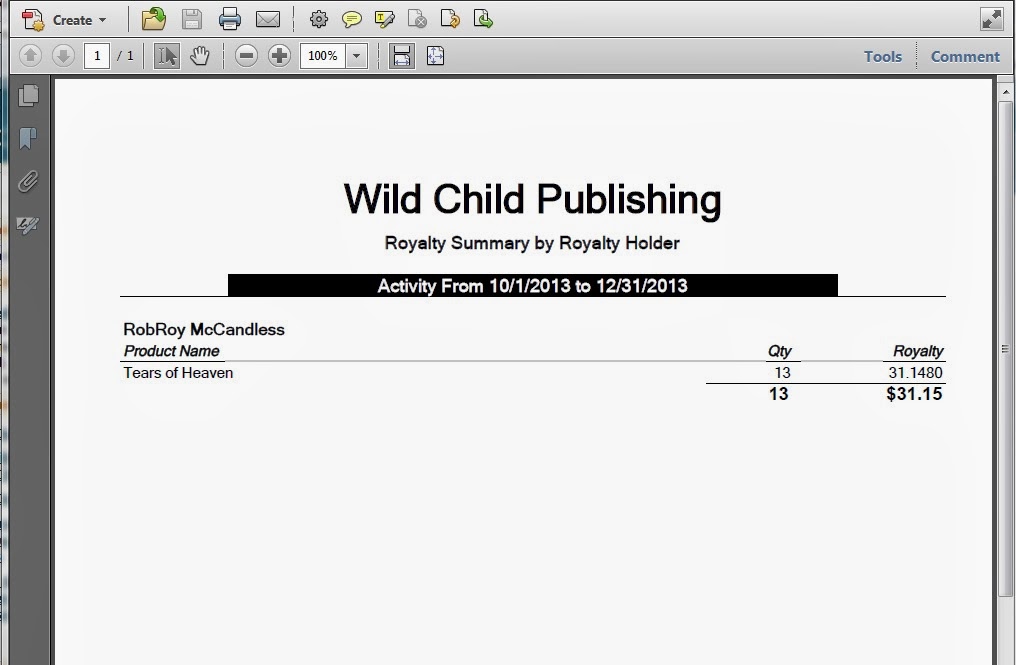Activate the Hand pan tool

200,56
